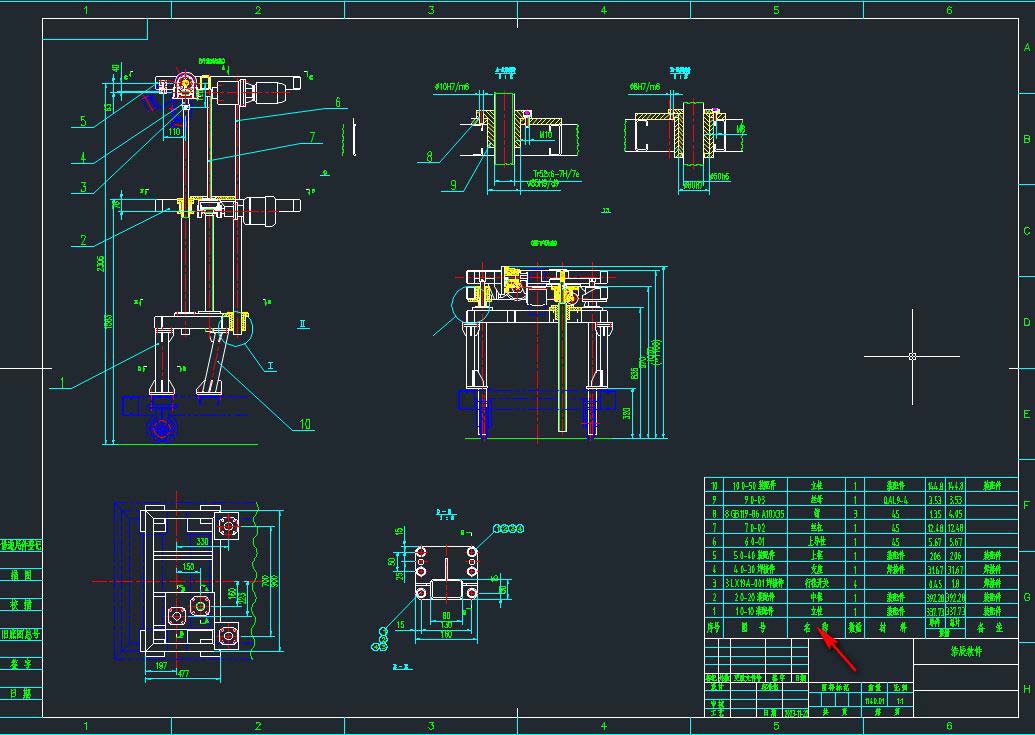Click part balloon number 10 label
The width and height of the screenshot is (1035, 735).
(305, 425)
